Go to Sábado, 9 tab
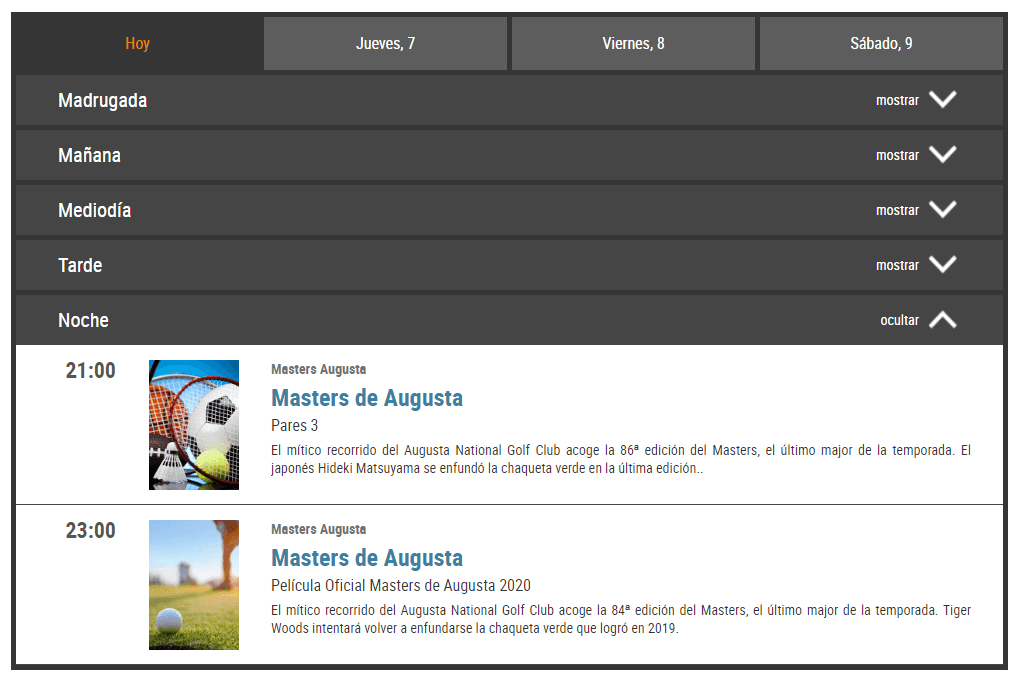 click(x=881, y=44)
